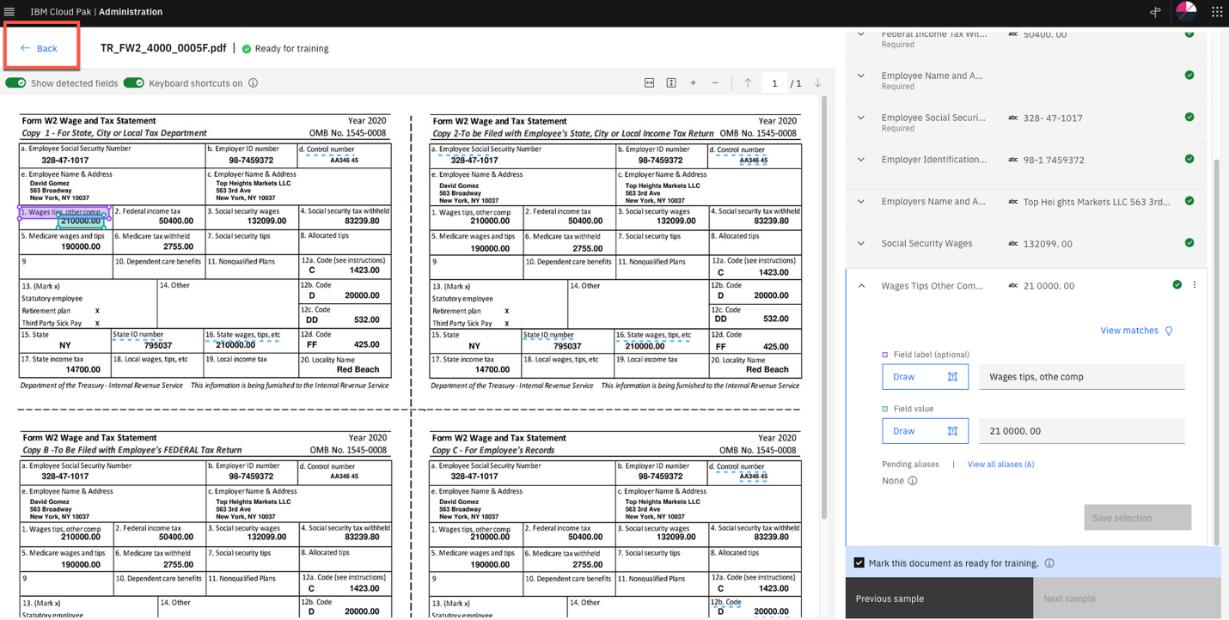Image resolution: width=1229 pixels, height=620 pixels.
Task: Open the hamburger navigation menu
Action: pos(10,12)
